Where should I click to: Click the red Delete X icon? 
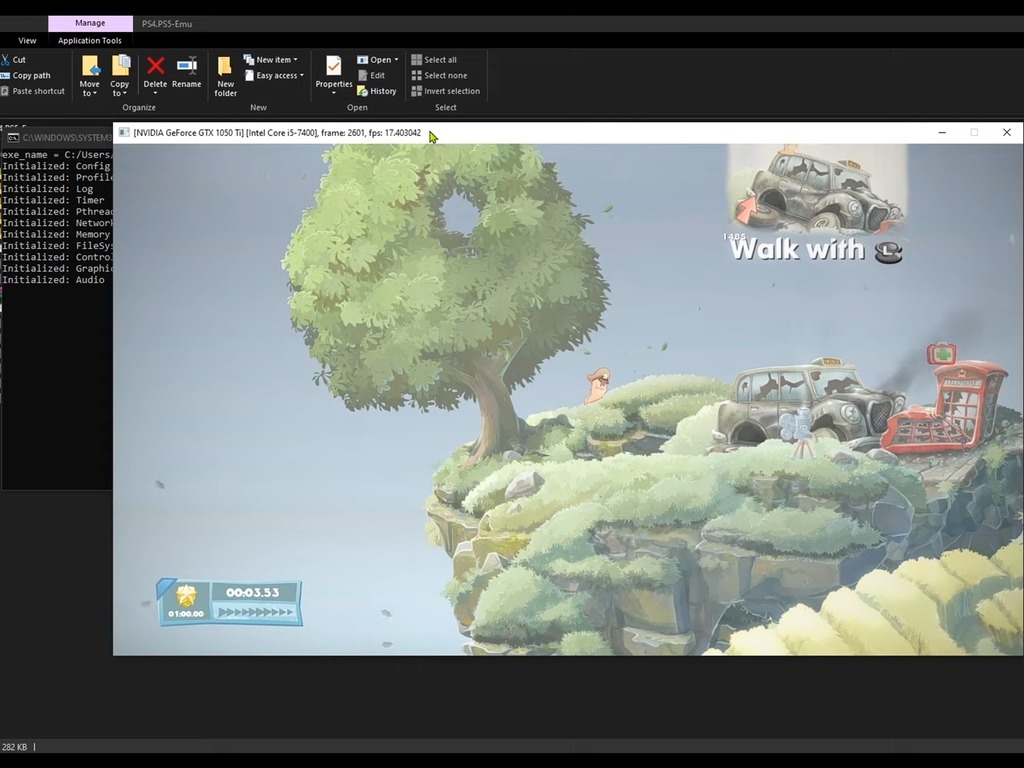coord(155,66)
